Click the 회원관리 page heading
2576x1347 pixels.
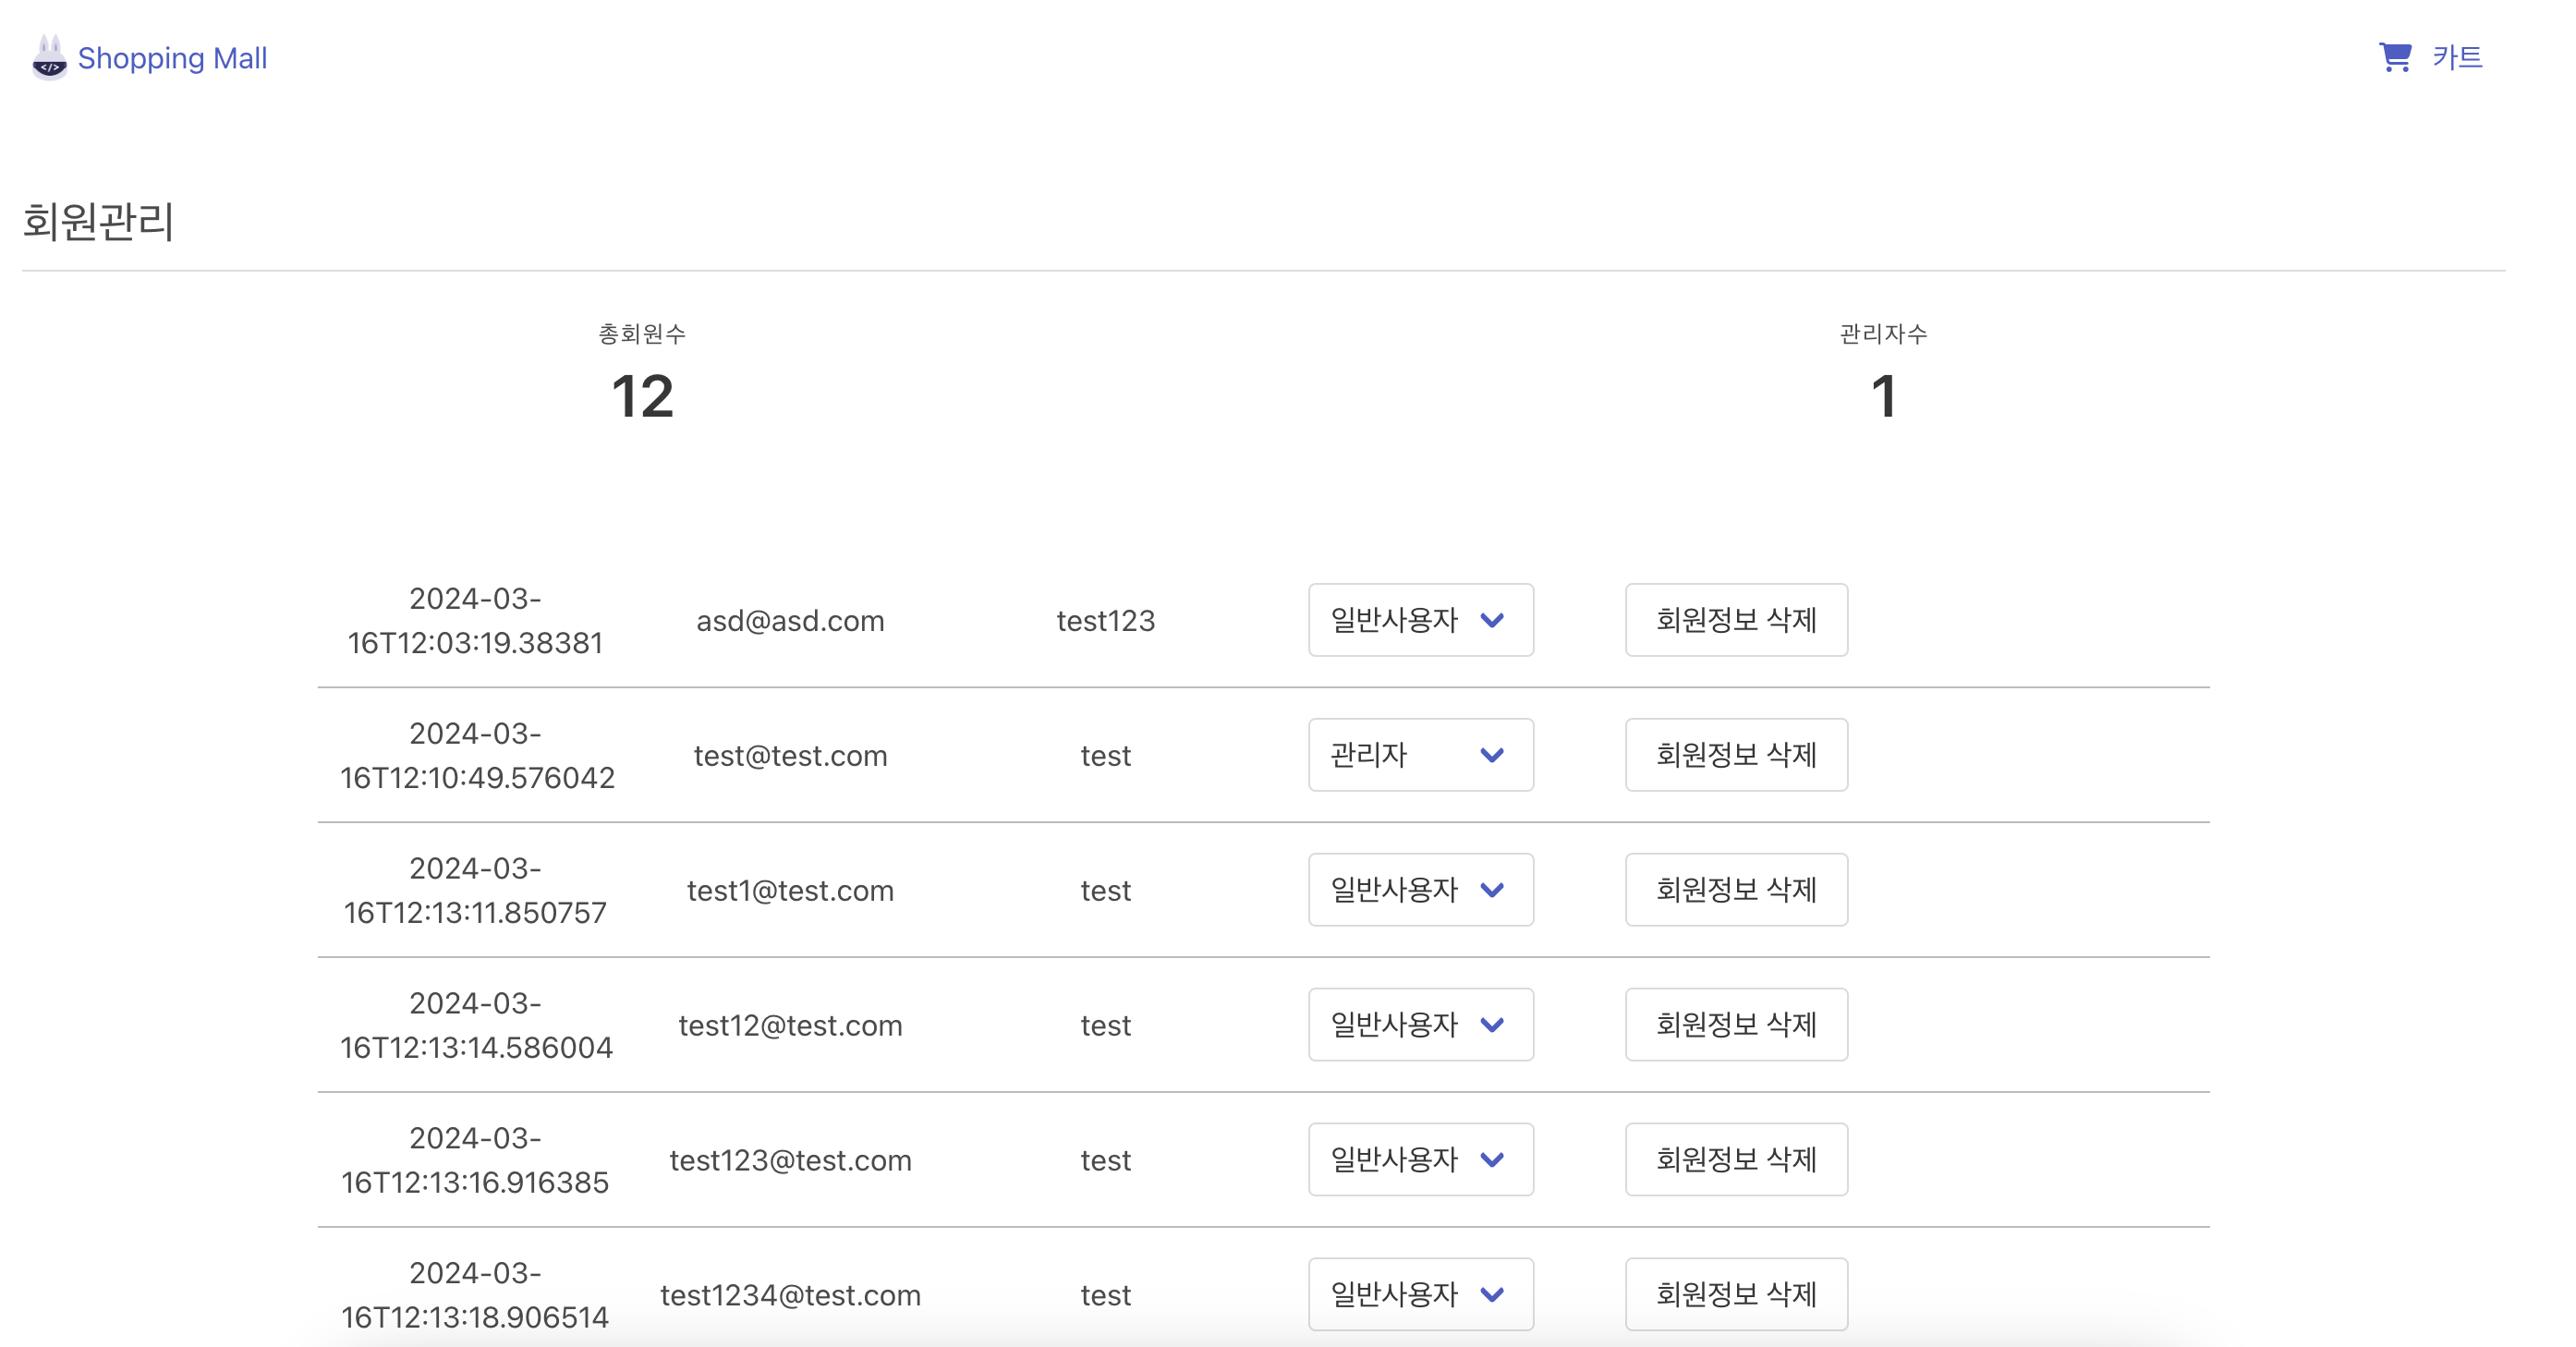pos(98,221)
